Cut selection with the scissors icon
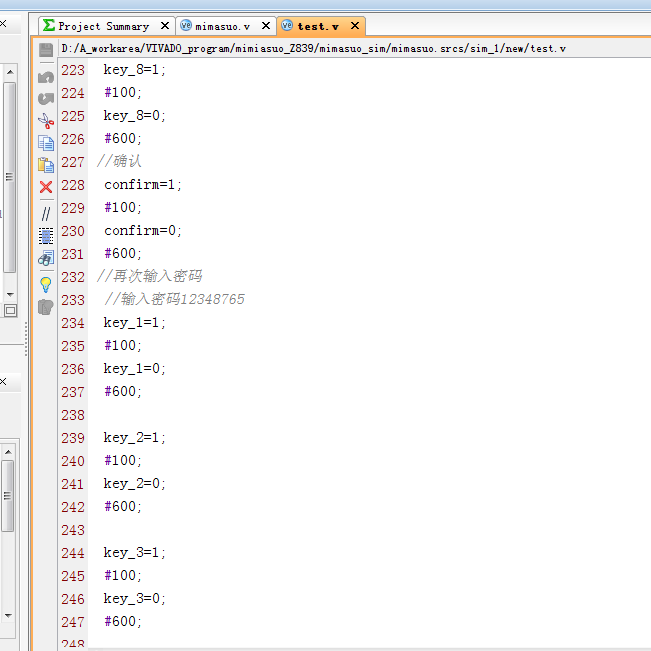Image resolution: width=651 pixels, height=651 pixels. click(46, 120)
